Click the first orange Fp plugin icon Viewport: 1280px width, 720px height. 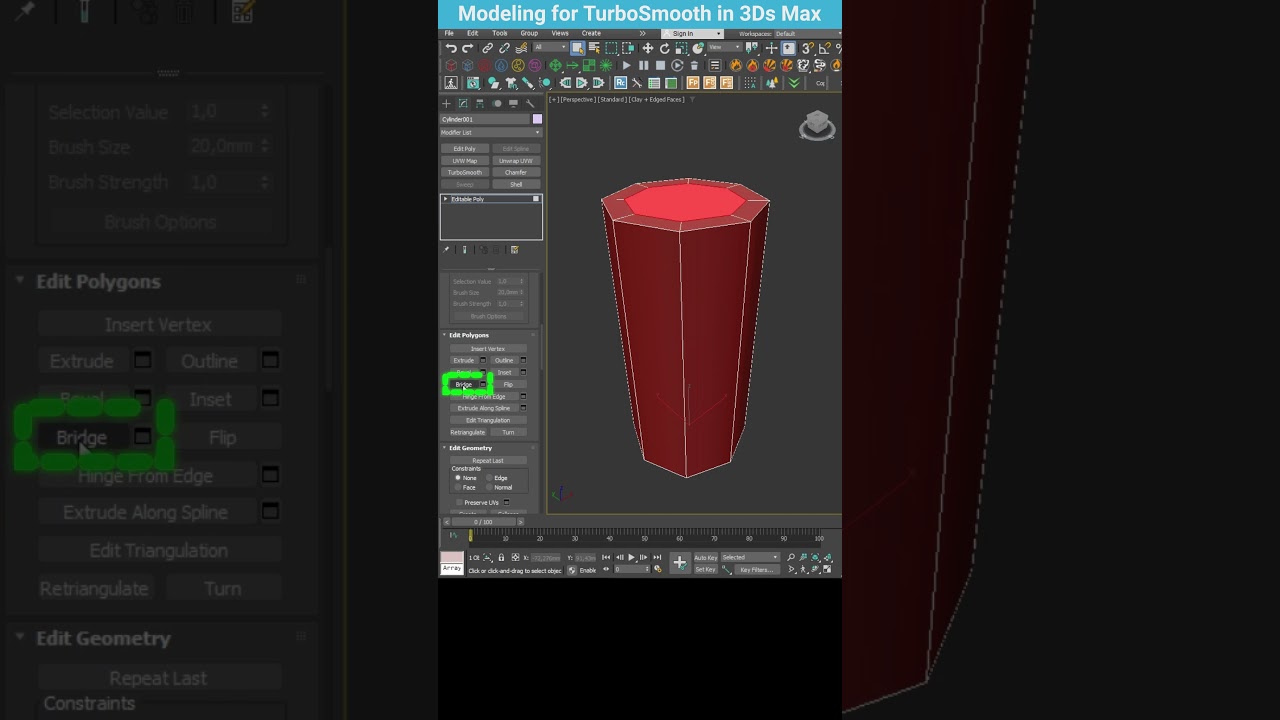[x=693, y=82]
